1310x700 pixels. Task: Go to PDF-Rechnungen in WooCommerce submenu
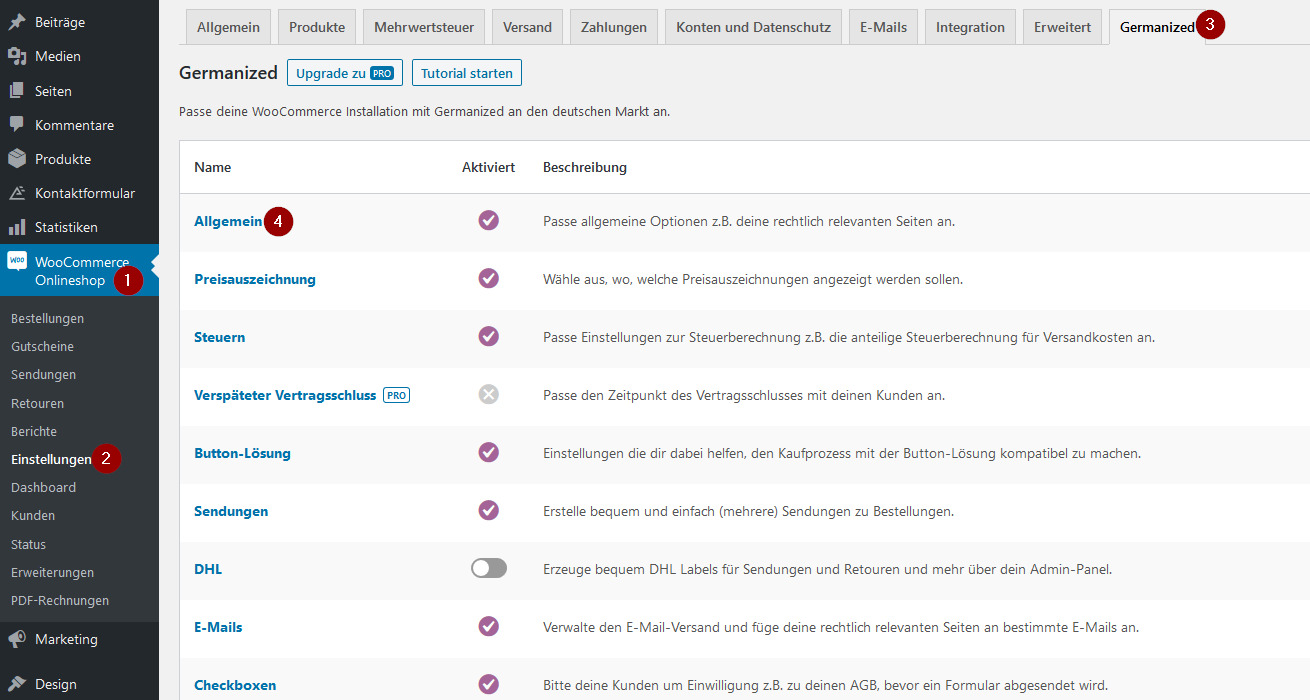[60, 600]
